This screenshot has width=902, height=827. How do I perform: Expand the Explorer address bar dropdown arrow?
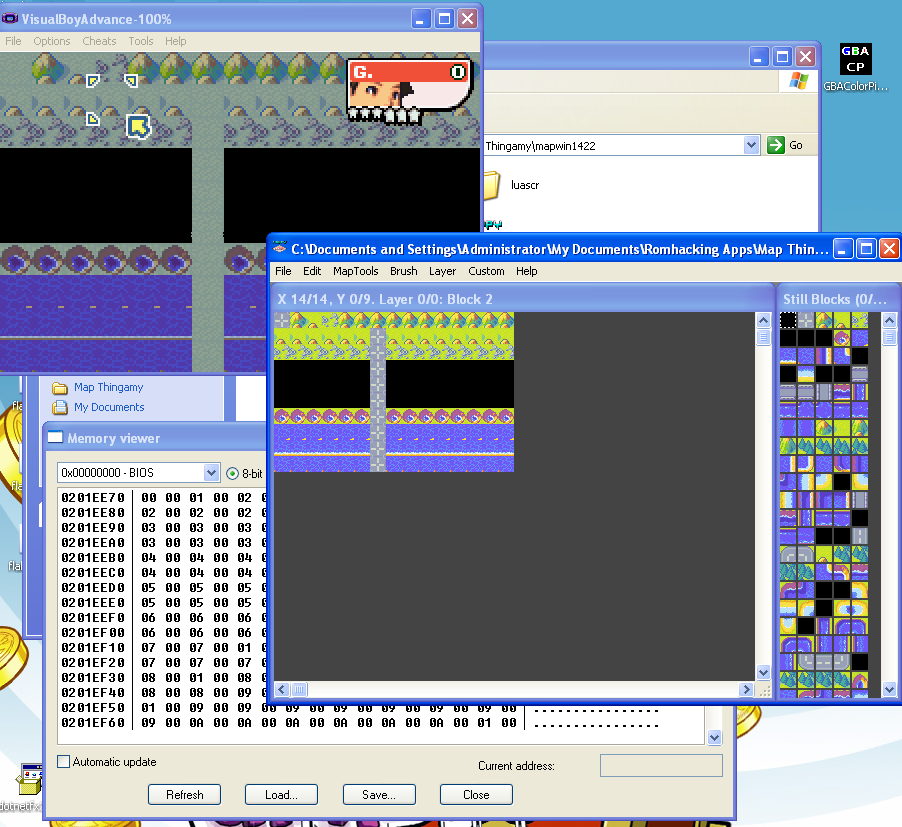point(751,146)
